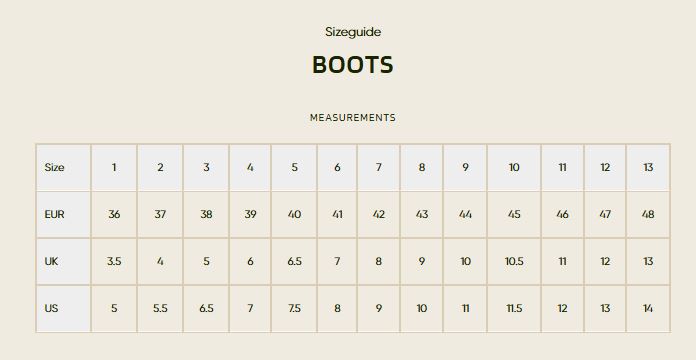Image resolution: width=696 pixels, height=360 pixels.
Task: Pick the US row cell showing 10
Action: pyautogui.click(x=422, y=309)
